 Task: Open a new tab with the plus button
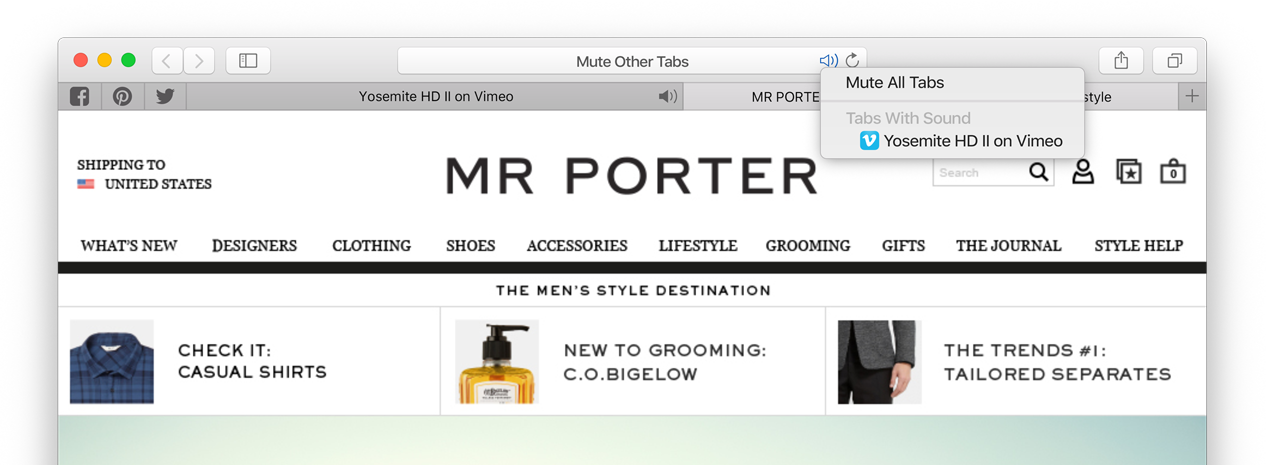click(x=1191, y=97)
